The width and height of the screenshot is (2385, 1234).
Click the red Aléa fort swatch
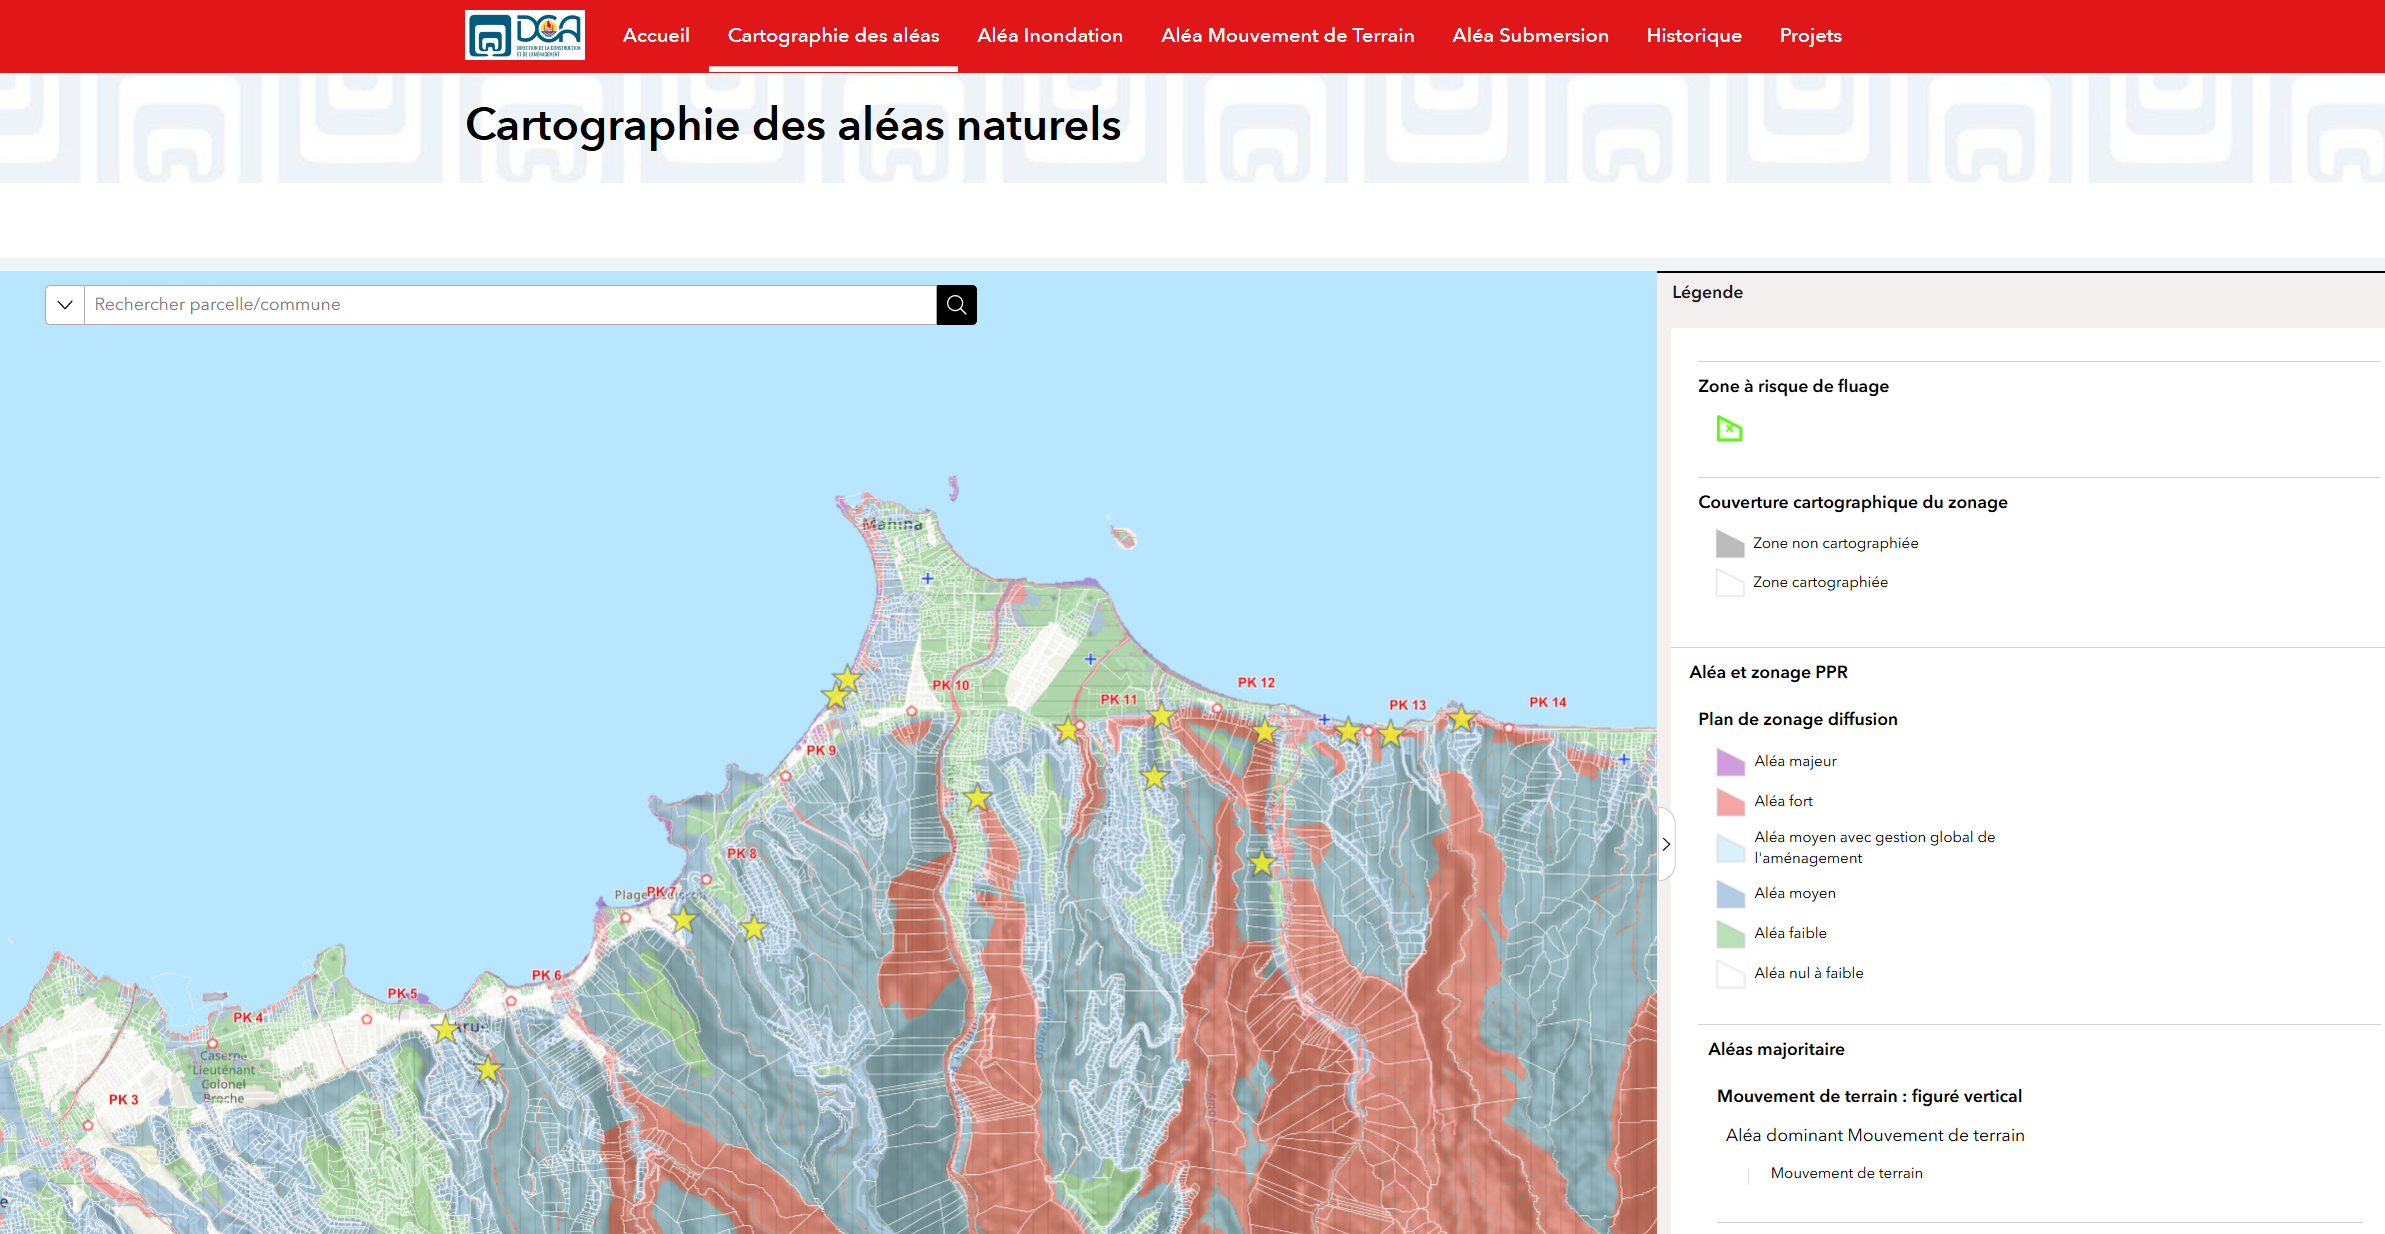click(x=1730, y=802)
